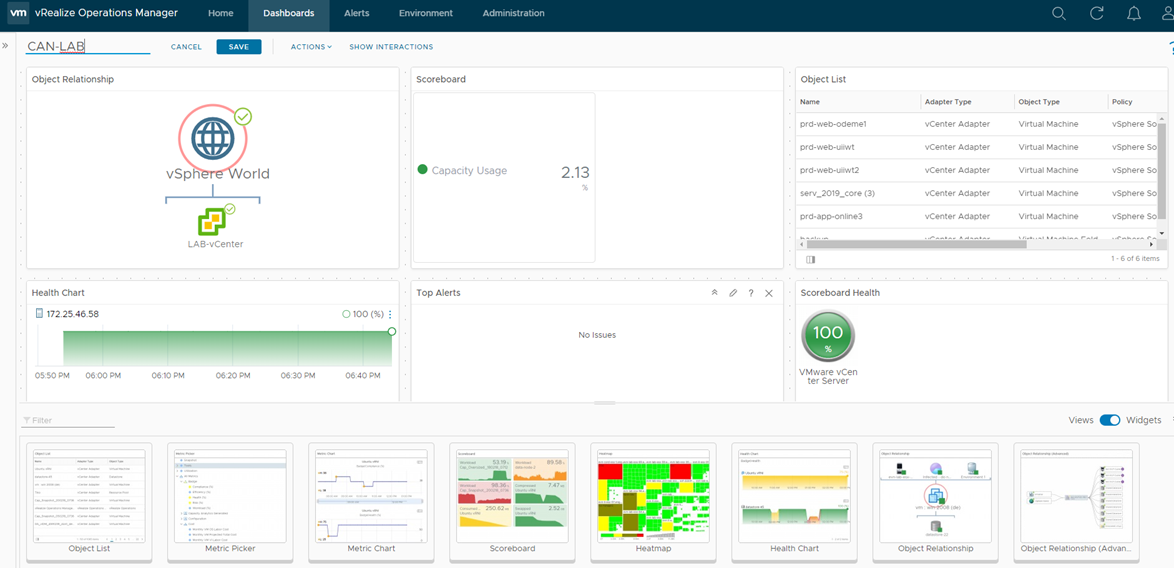The width and height of the screenshot is (1174, 568).
Task: Open the notifications bell icon
Action: pyautogui.click(x=1134, y=13)
